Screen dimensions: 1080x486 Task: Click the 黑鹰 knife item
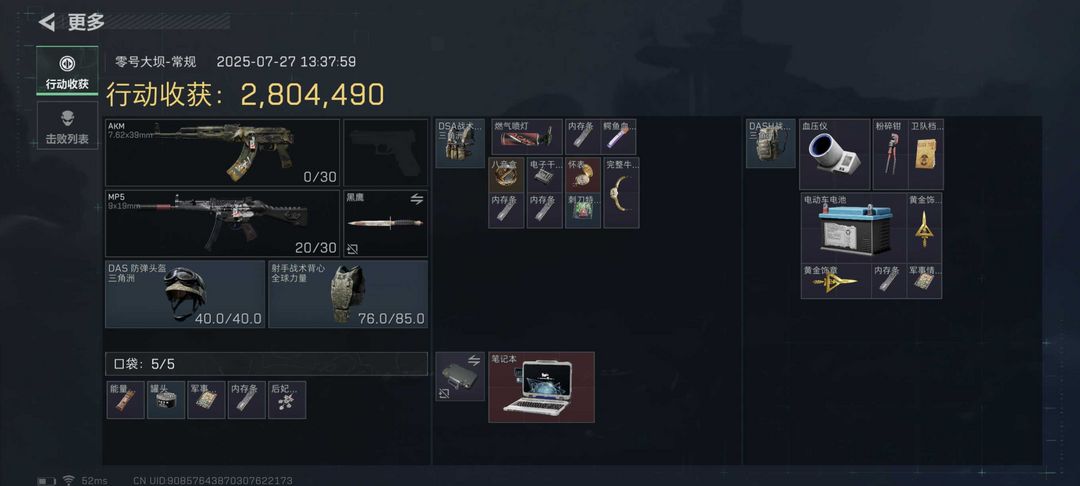pos(386,224)
